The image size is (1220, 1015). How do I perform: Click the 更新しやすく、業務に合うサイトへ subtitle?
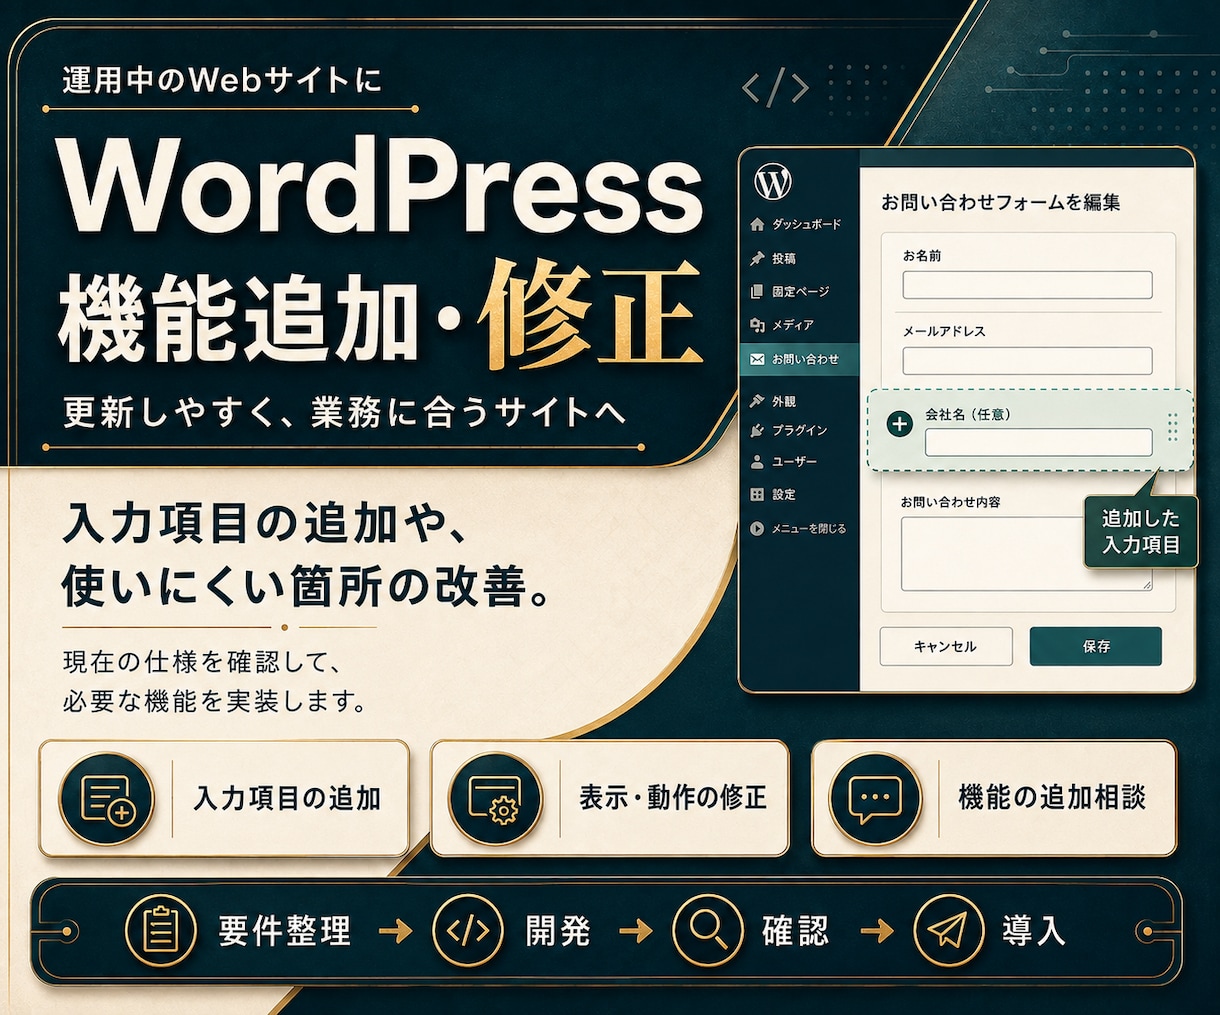(344, 413)
